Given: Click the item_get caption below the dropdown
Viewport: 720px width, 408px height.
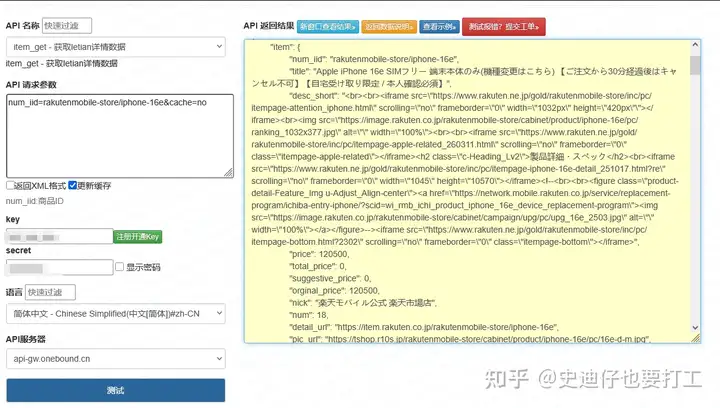Looking at the screenshot, I should click(x=62, y=63).
